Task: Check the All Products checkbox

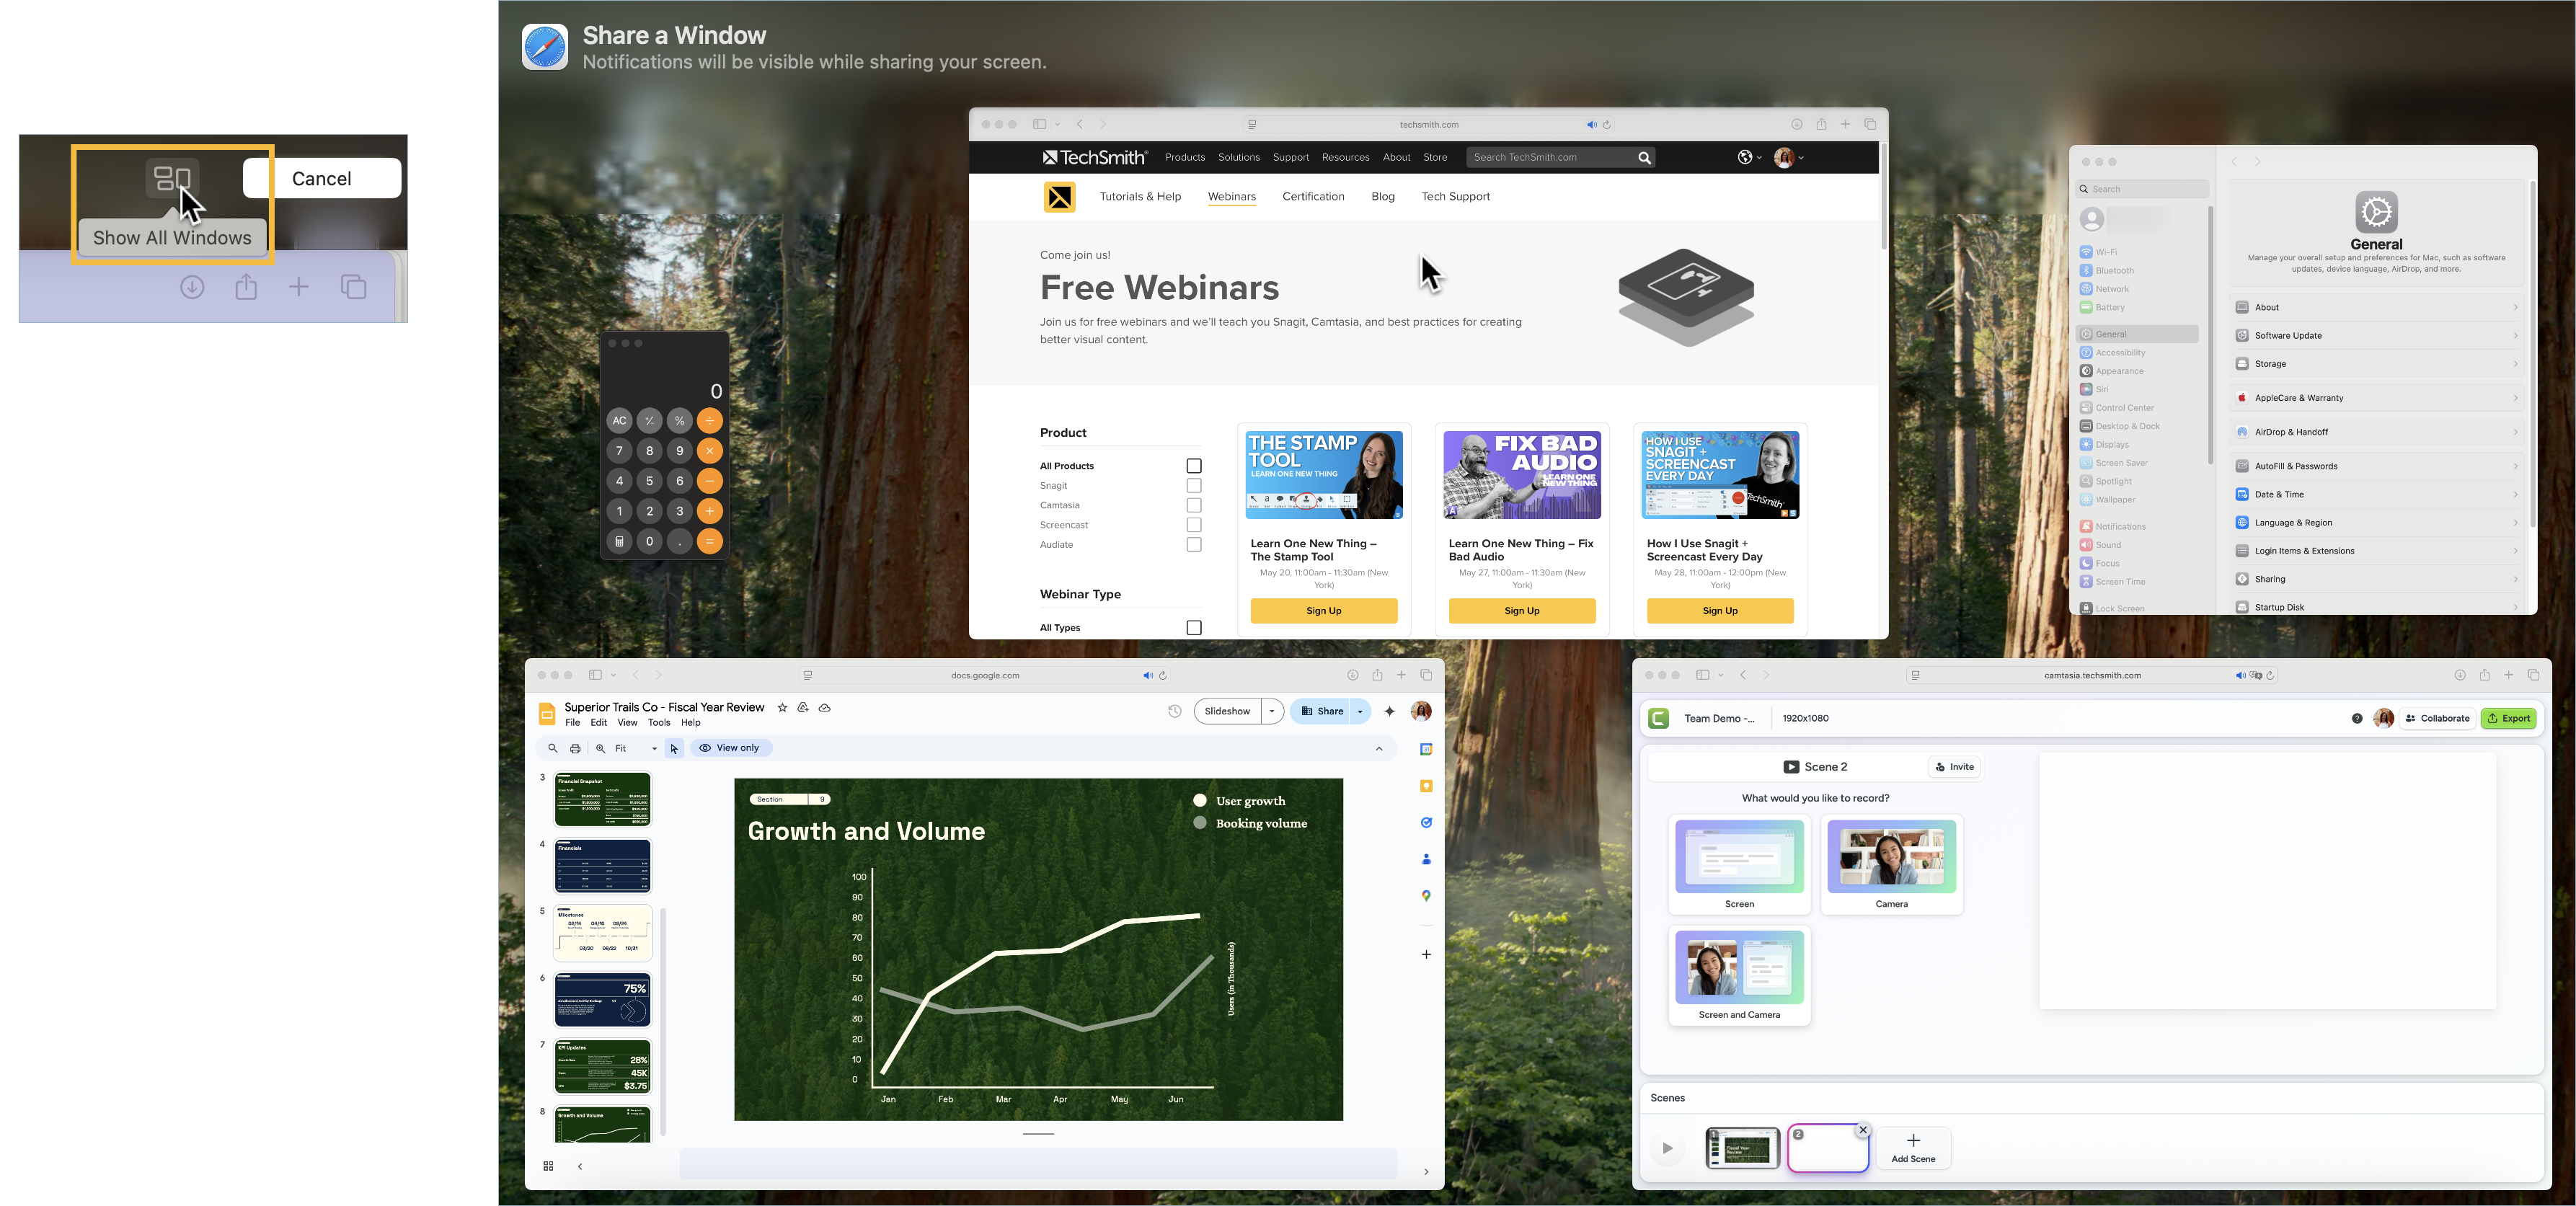Action: pyautogui.click(x=1193, y=466)
